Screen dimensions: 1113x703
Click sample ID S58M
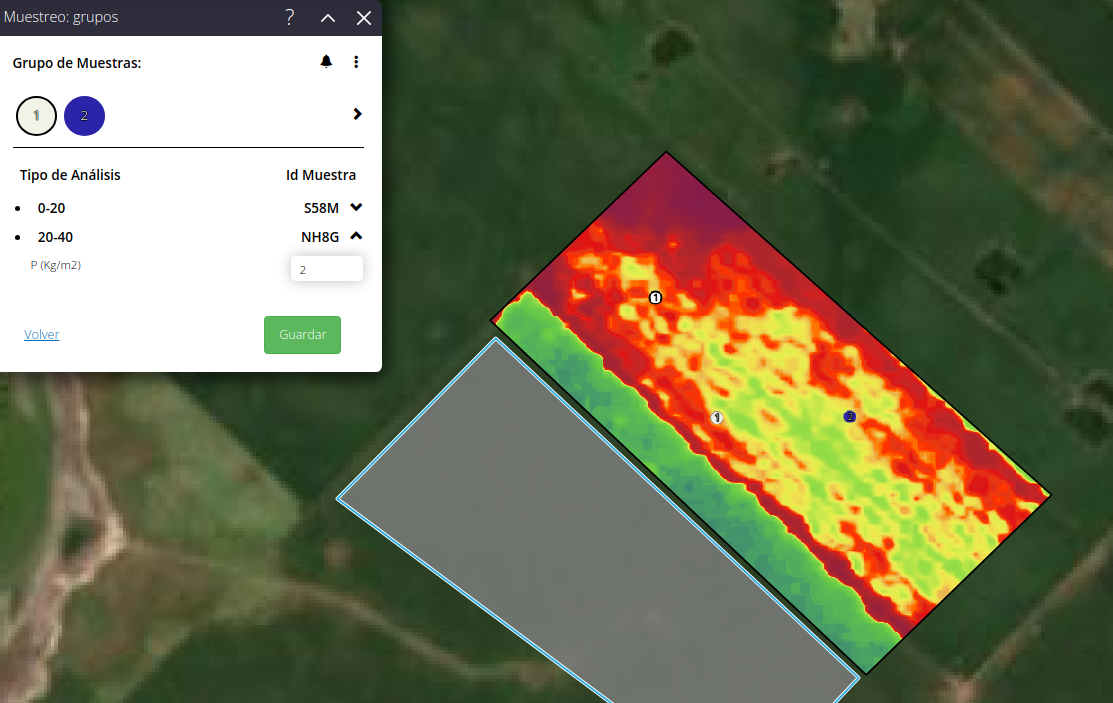point(322,208)
